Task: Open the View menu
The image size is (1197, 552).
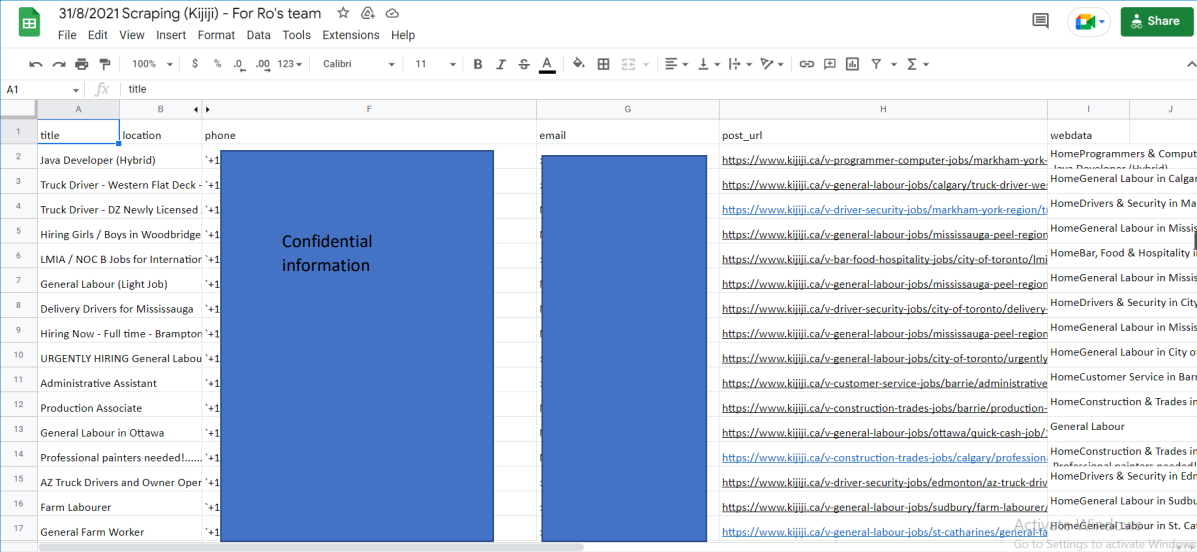Action: 132,35
